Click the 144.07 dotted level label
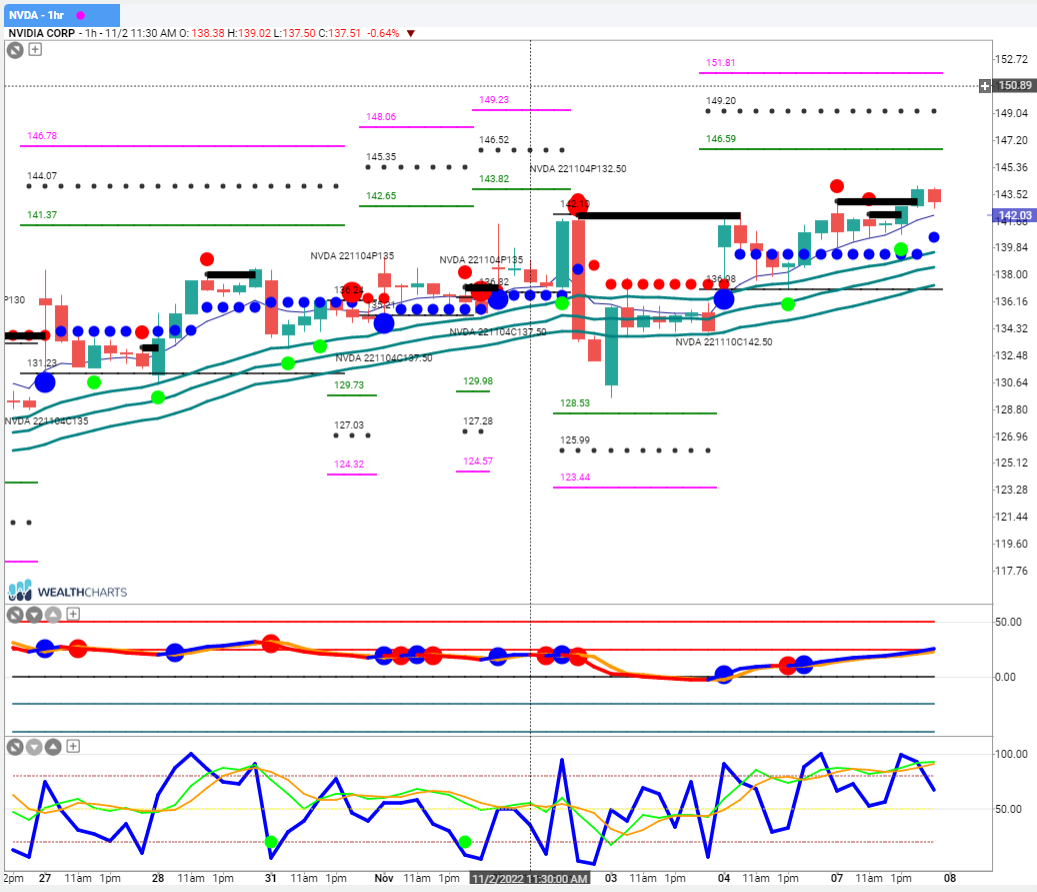 [x=42, y=176]
